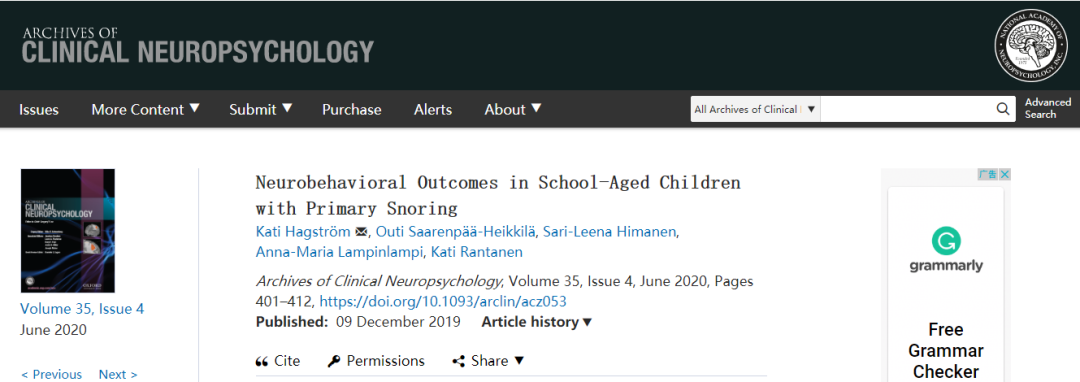
Task: Expand the Submit dropdown menu
Action: tap(260, 109)
